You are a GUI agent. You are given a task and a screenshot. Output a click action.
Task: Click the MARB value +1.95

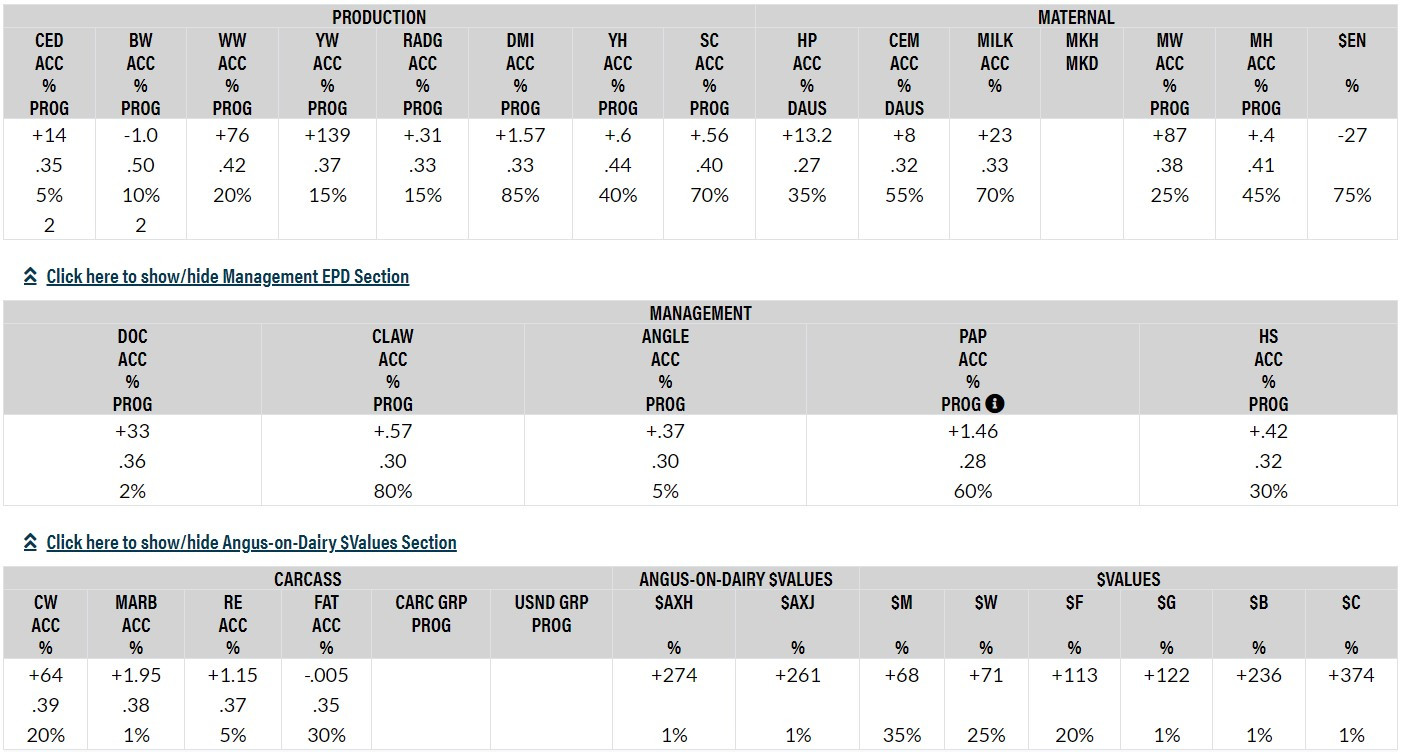click(136, 675)
